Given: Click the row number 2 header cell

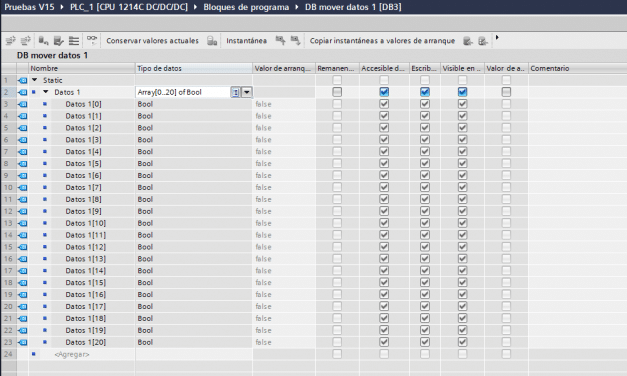Looking at the screenshot, I should tap(8, 92).
